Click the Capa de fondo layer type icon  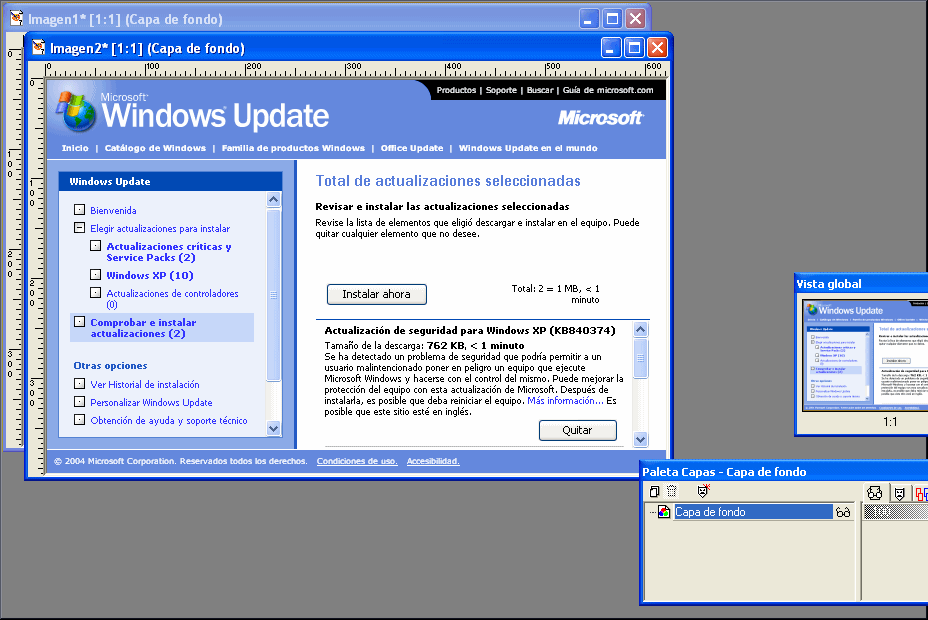[x=664, y=512]
